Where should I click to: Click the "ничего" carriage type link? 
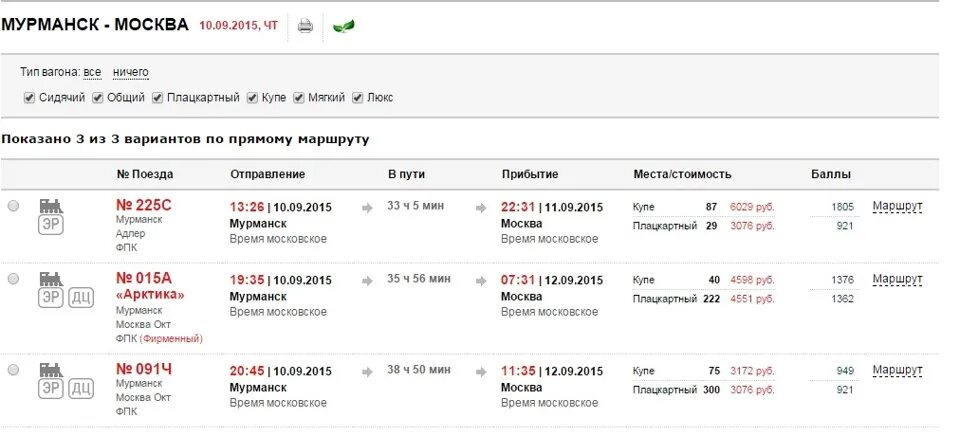pos(130,72)
